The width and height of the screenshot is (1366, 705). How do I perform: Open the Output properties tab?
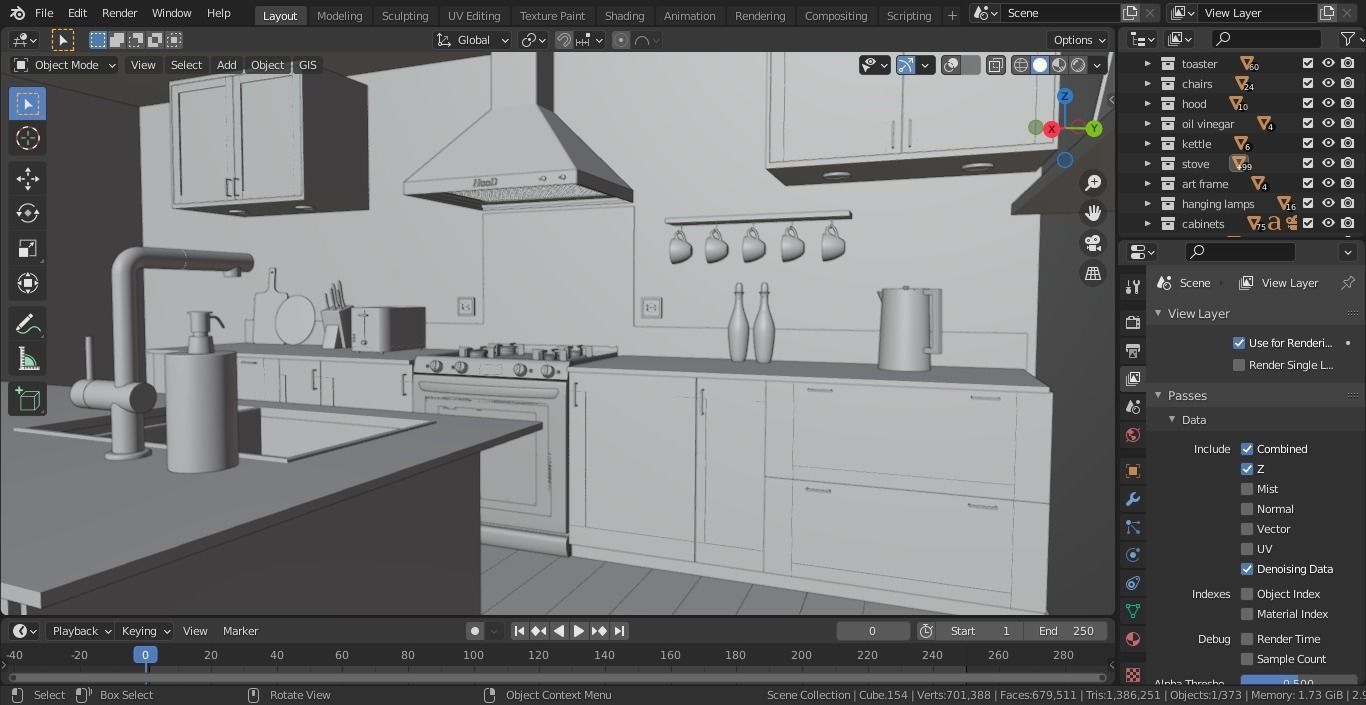click(1132, 350)
